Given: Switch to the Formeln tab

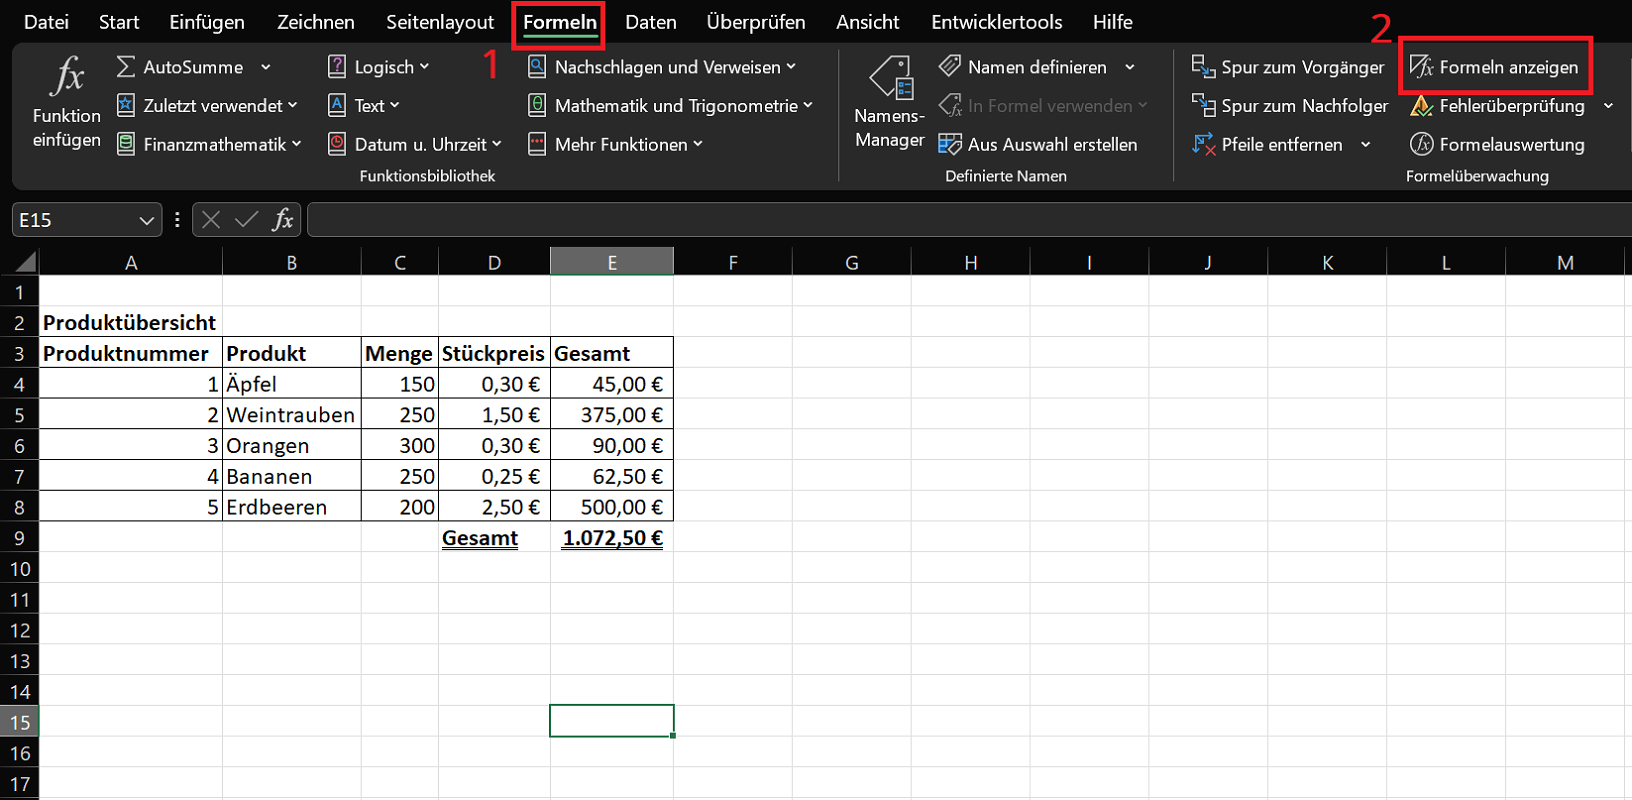Looking at the screenshot, I should pyautogui.click(x=560, y=22).
